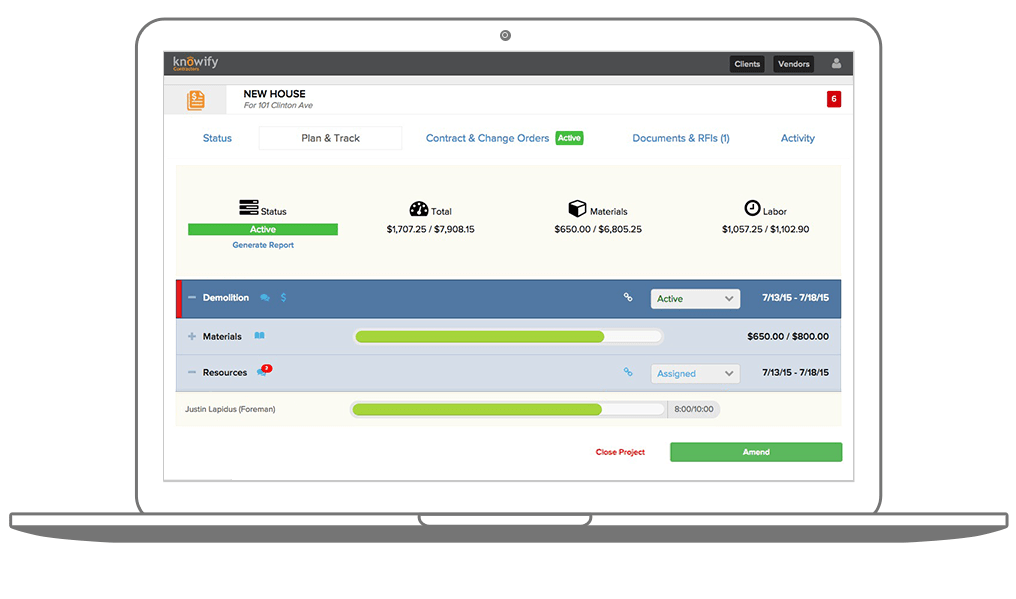Click the user profile icon in the top bar
The image size is (1016, 599).
836,63
